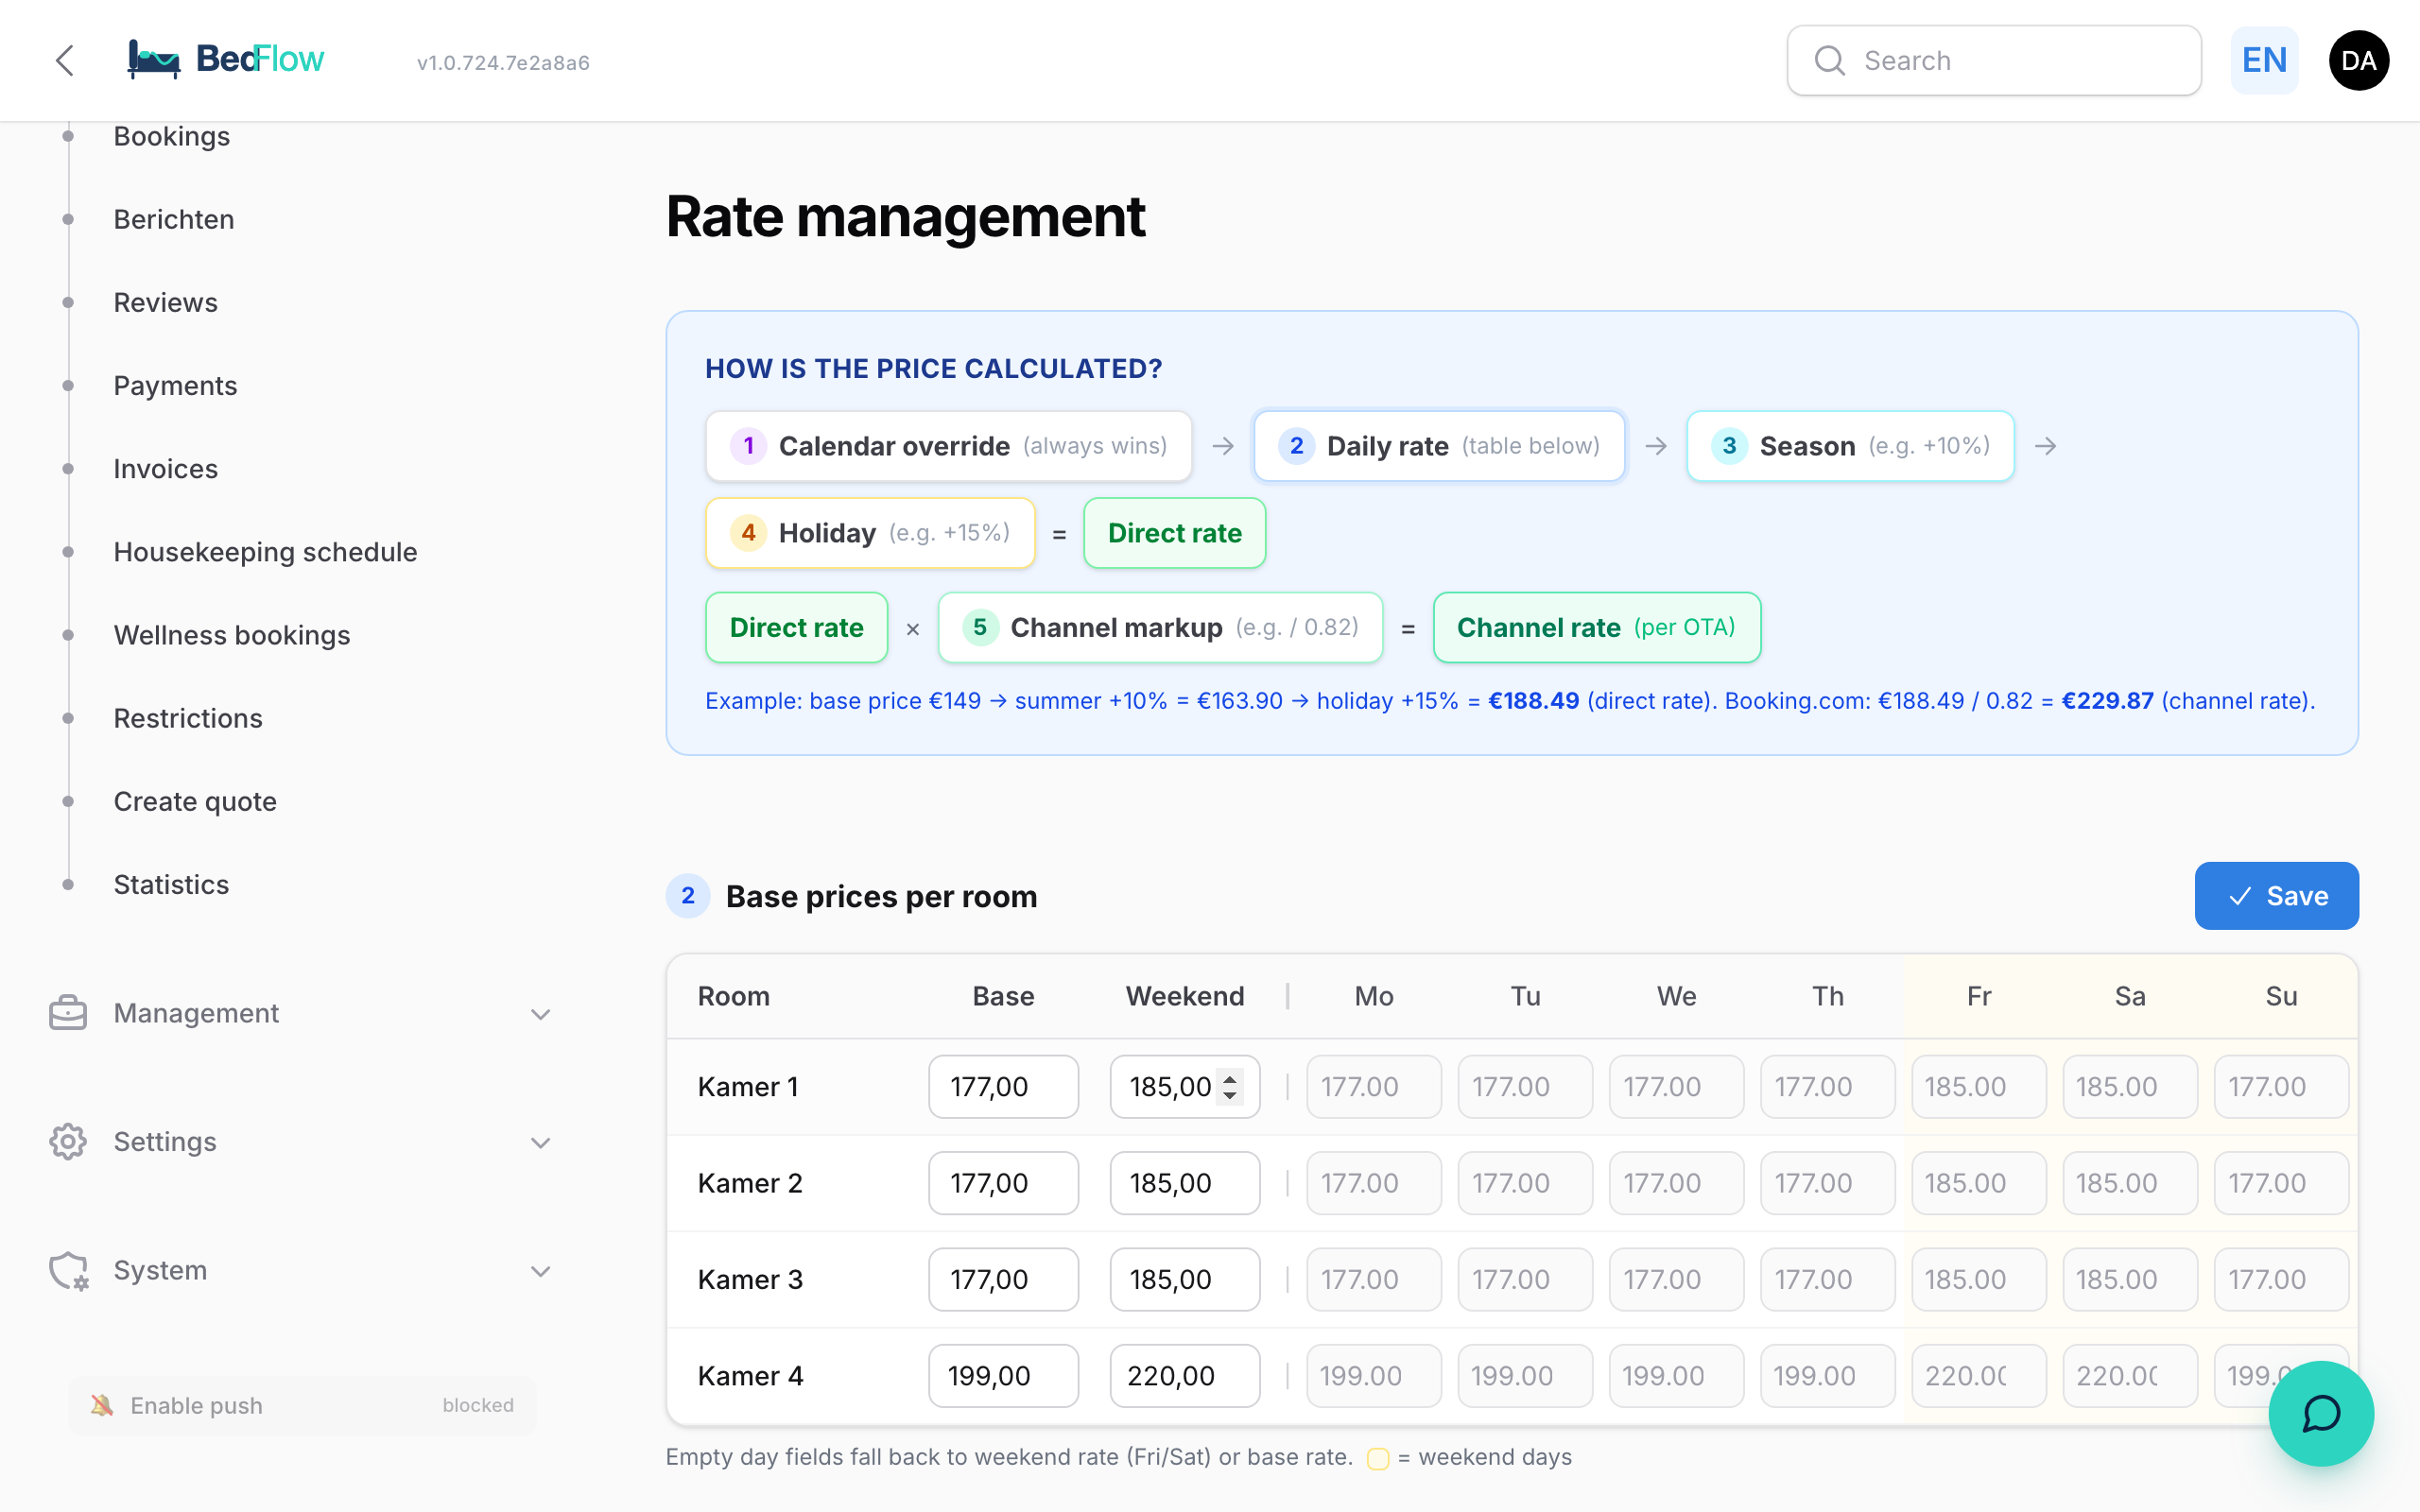Screen dimensions: 2420x1512
Task: Click 'Base prices per room' heading
Action: 881,896
